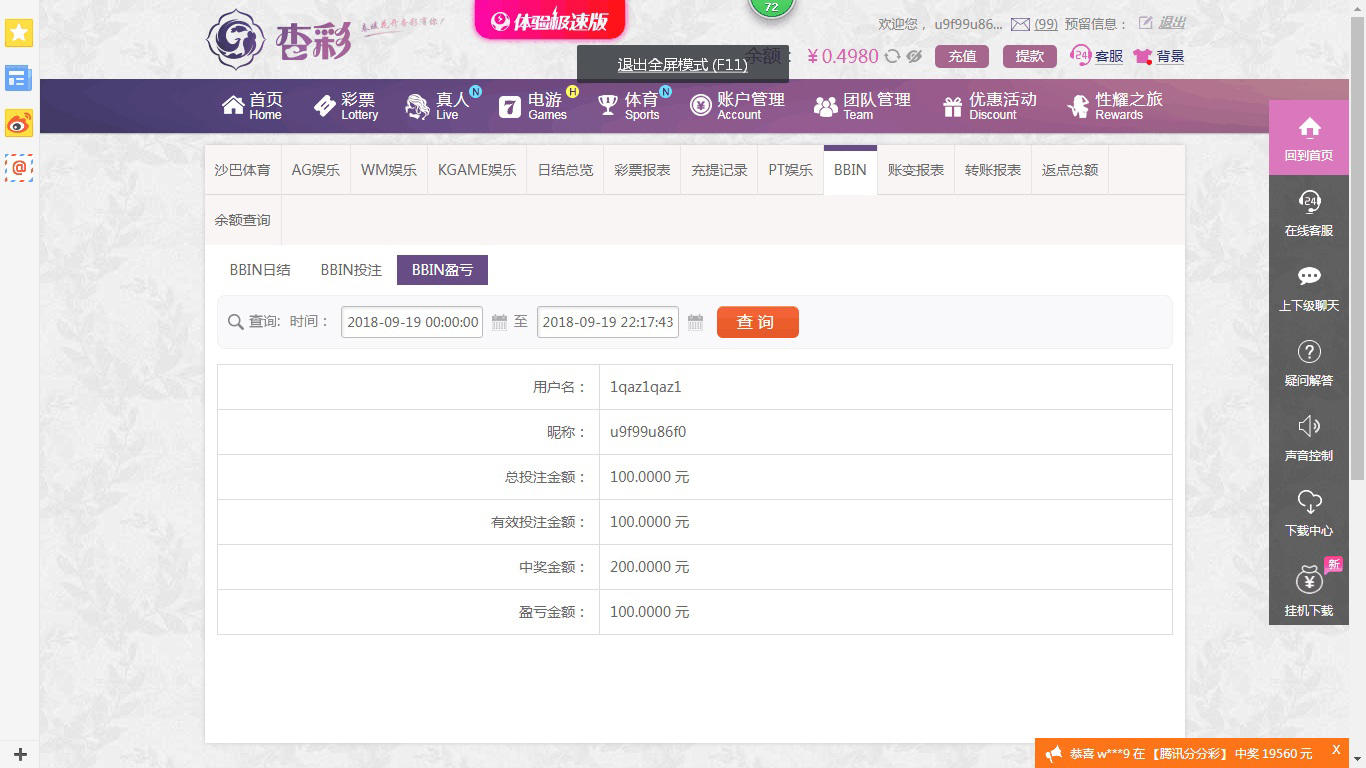Screen dimensions: 1366x768
Task: Open the mail inbox envelope icon
Action: pyautogui.click(x=1020, y=24)
